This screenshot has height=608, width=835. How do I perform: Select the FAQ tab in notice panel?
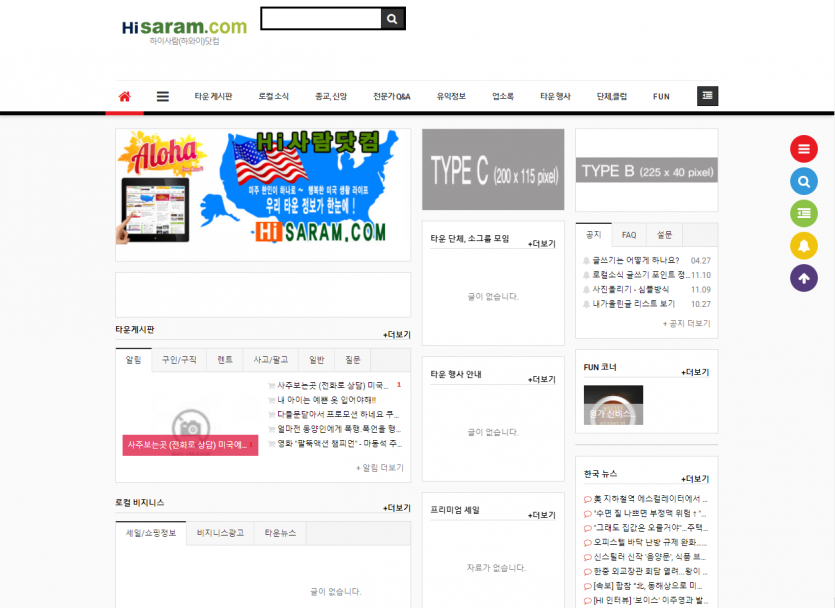[628, 235]
